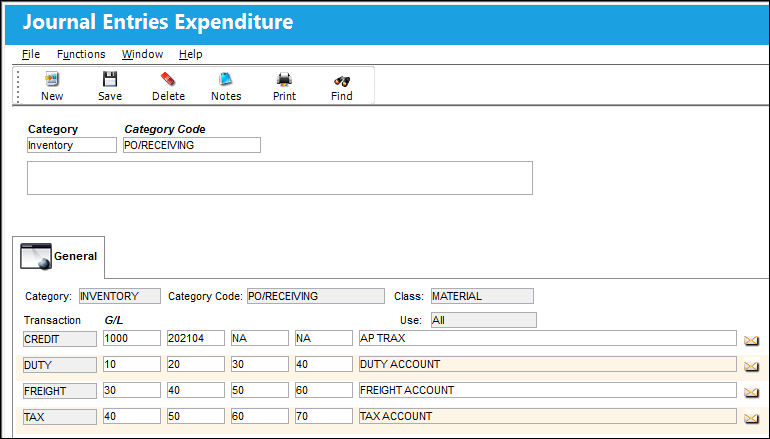Click G/L field 30 in DUTY row
The image size is (770, 439).
260,364
